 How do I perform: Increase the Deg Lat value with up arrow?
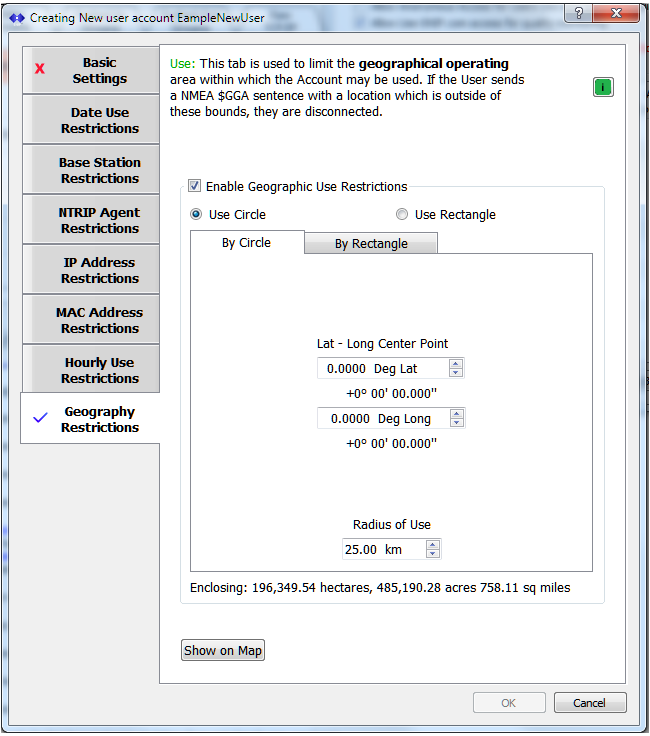(x=456, y=364)
